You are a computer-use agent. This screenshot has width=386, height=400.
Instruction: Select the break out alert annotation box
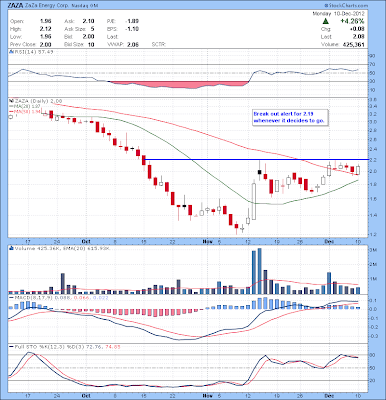click(x=289, y=117)
